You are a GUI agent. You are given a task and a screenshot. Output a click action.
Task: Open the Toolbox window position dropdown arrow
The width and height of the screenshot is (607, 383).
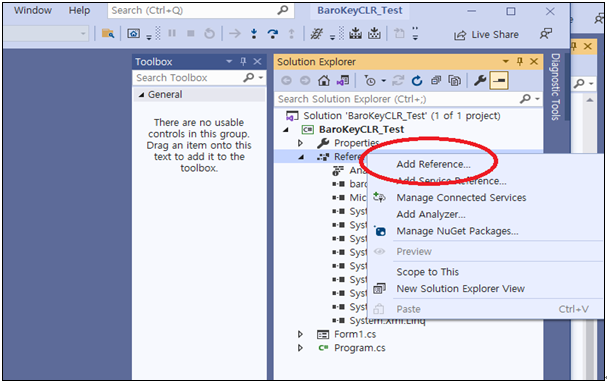pos(229,62)
